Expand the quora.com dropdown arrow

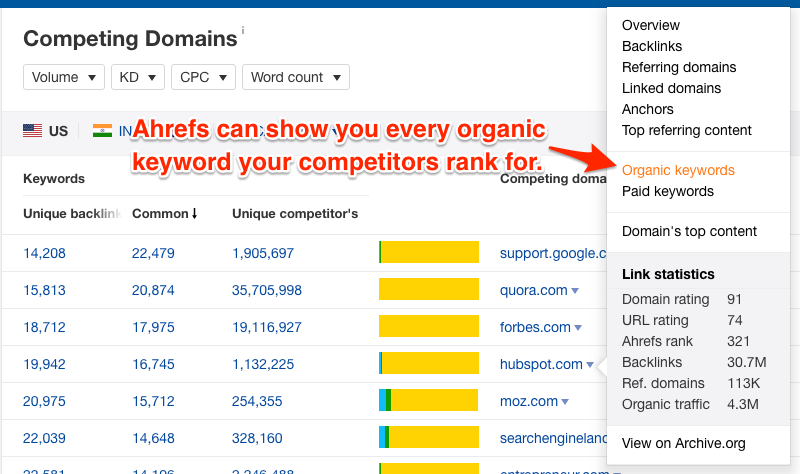point(575,291)
